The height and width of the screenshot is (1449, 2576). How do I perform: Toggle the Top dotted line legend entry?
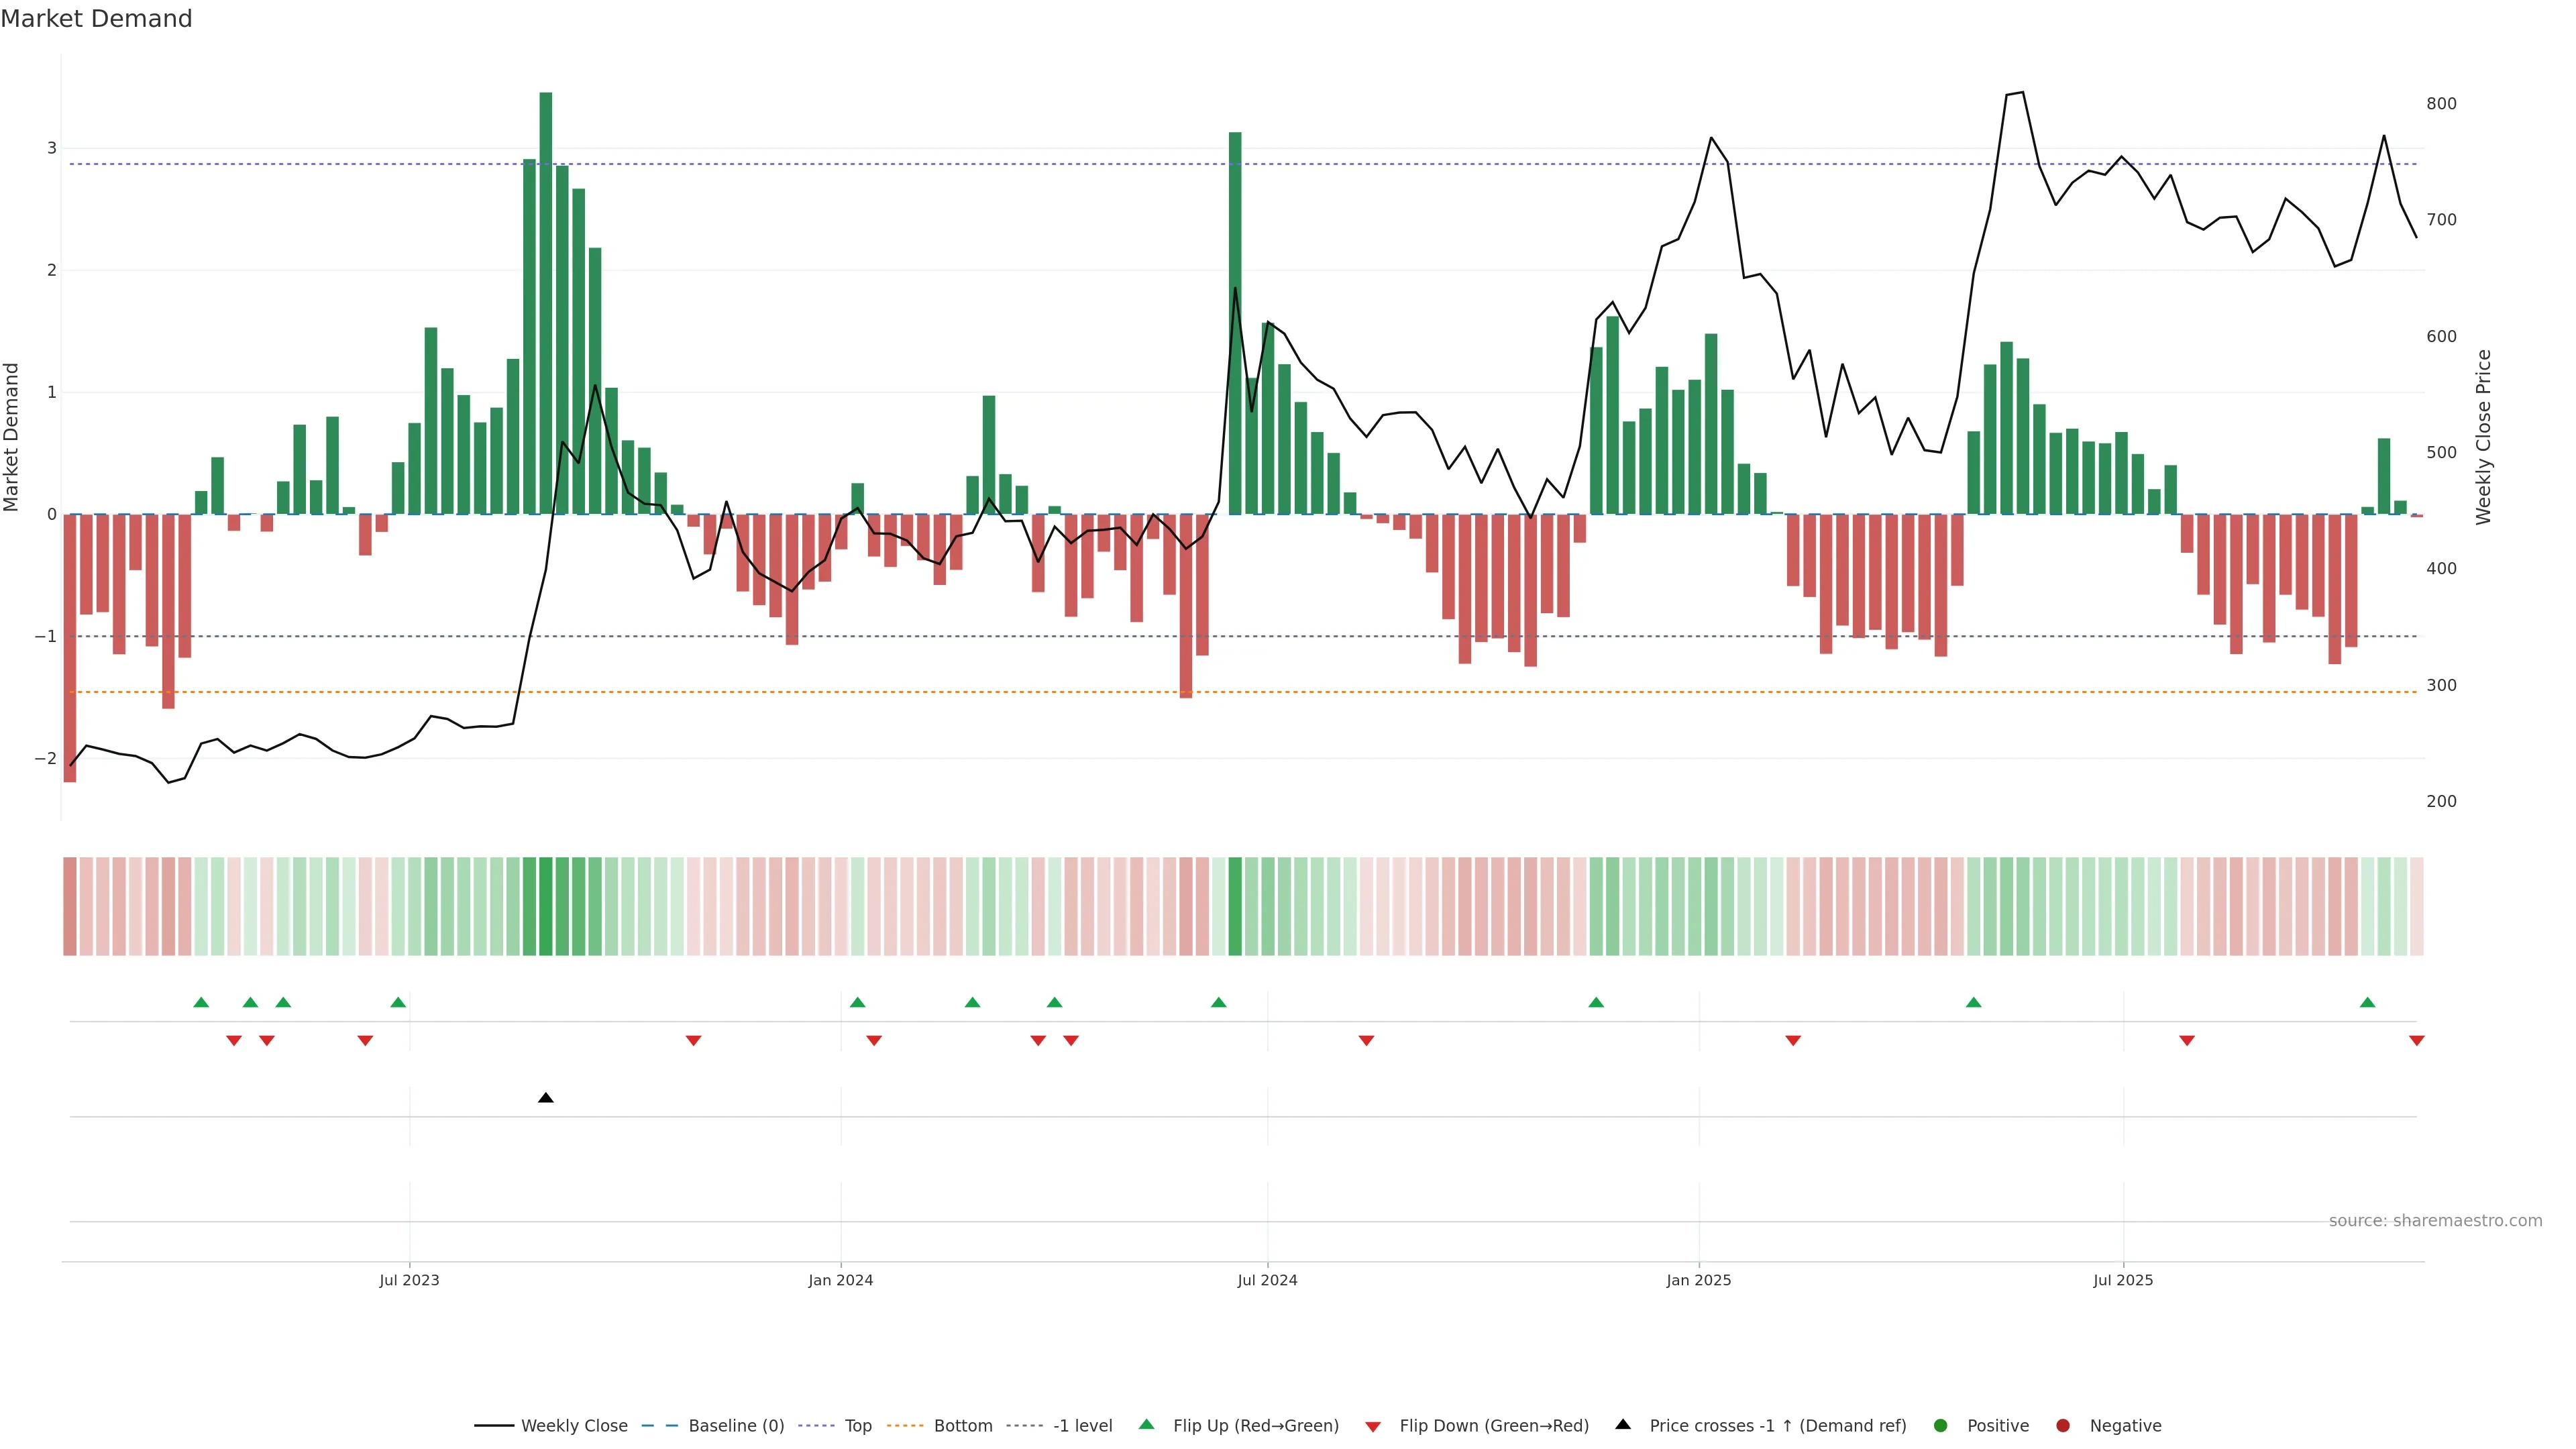[857, 1425]
